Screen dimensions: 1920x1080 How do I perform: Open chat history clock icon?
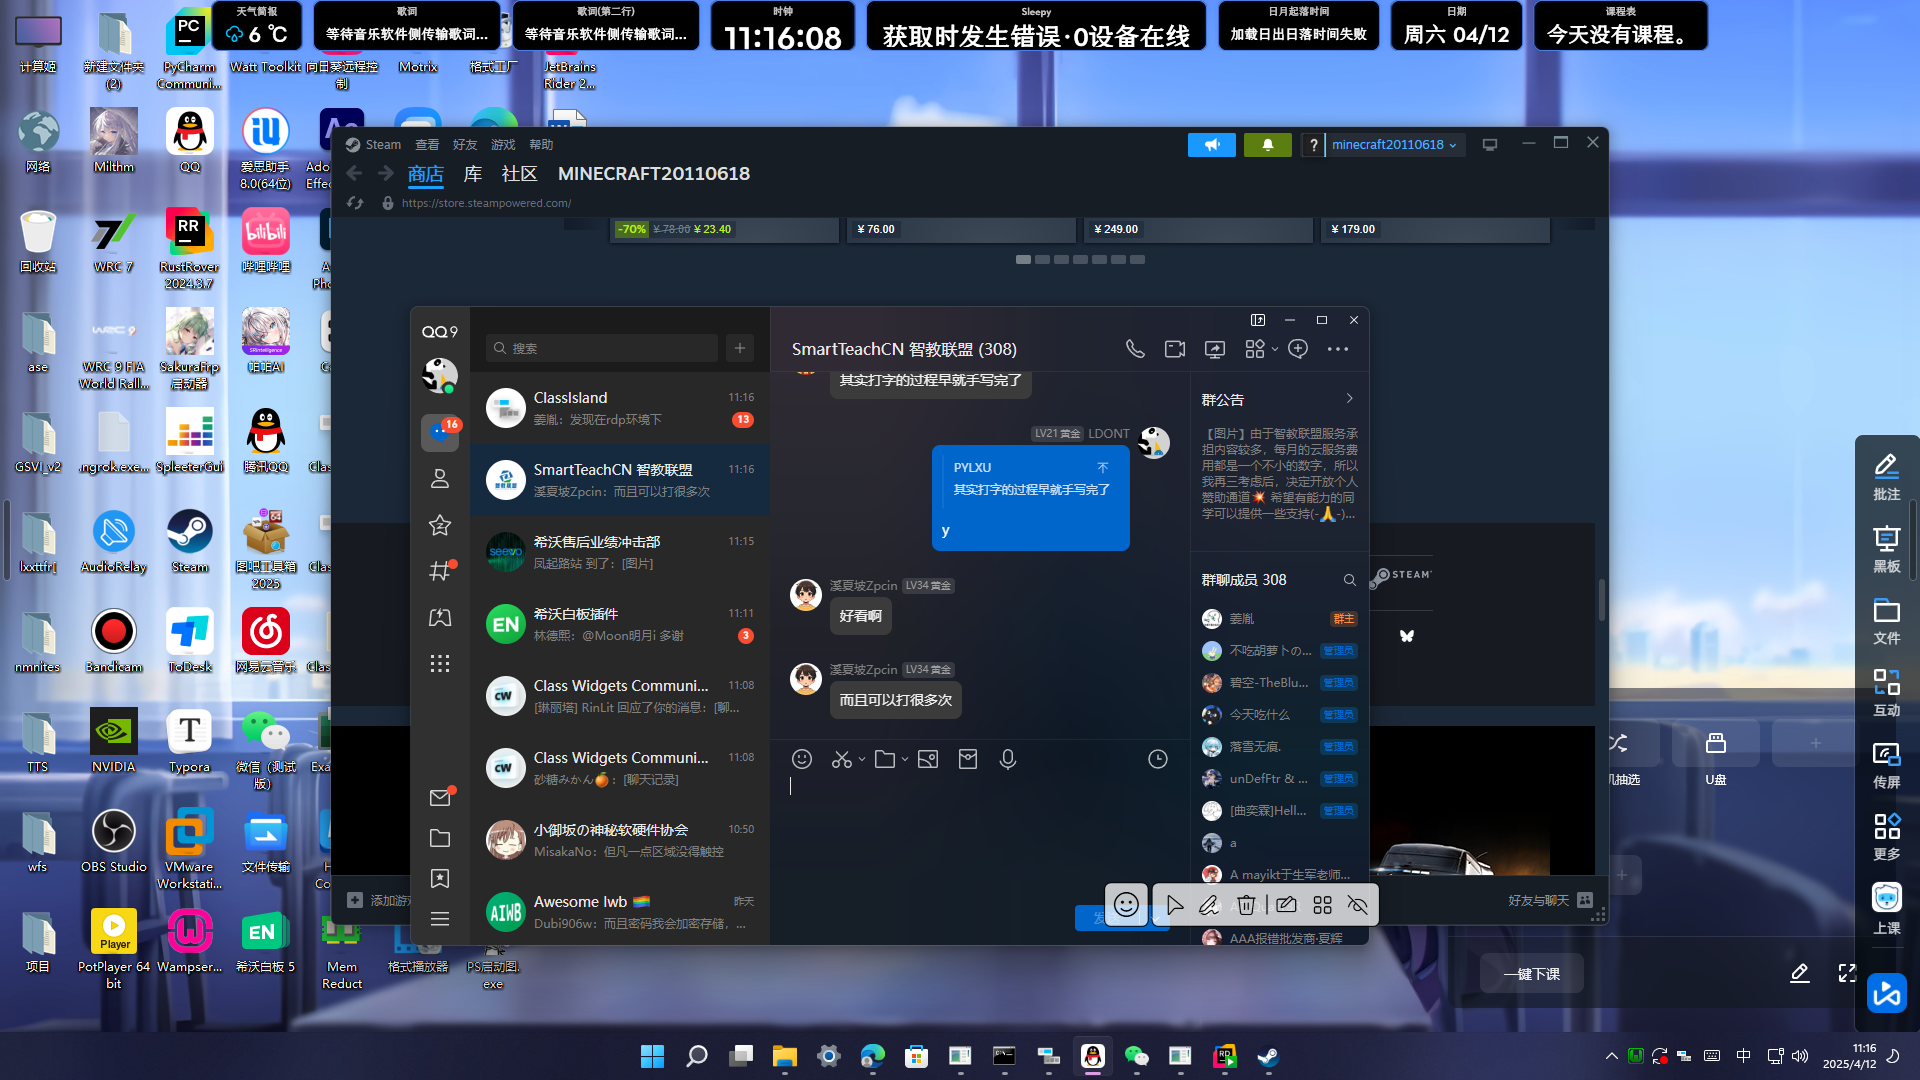[x=1157, y=759]
